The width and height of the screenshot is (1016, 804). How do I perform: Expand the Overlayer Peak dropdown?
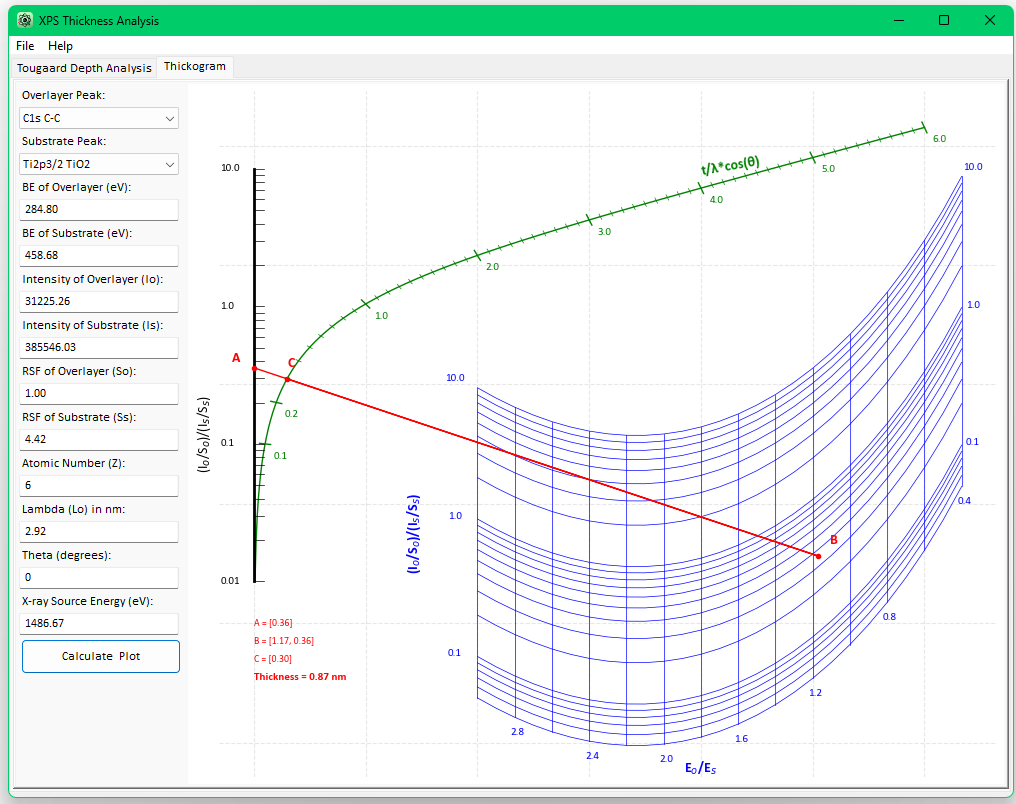tap(99, 118)
